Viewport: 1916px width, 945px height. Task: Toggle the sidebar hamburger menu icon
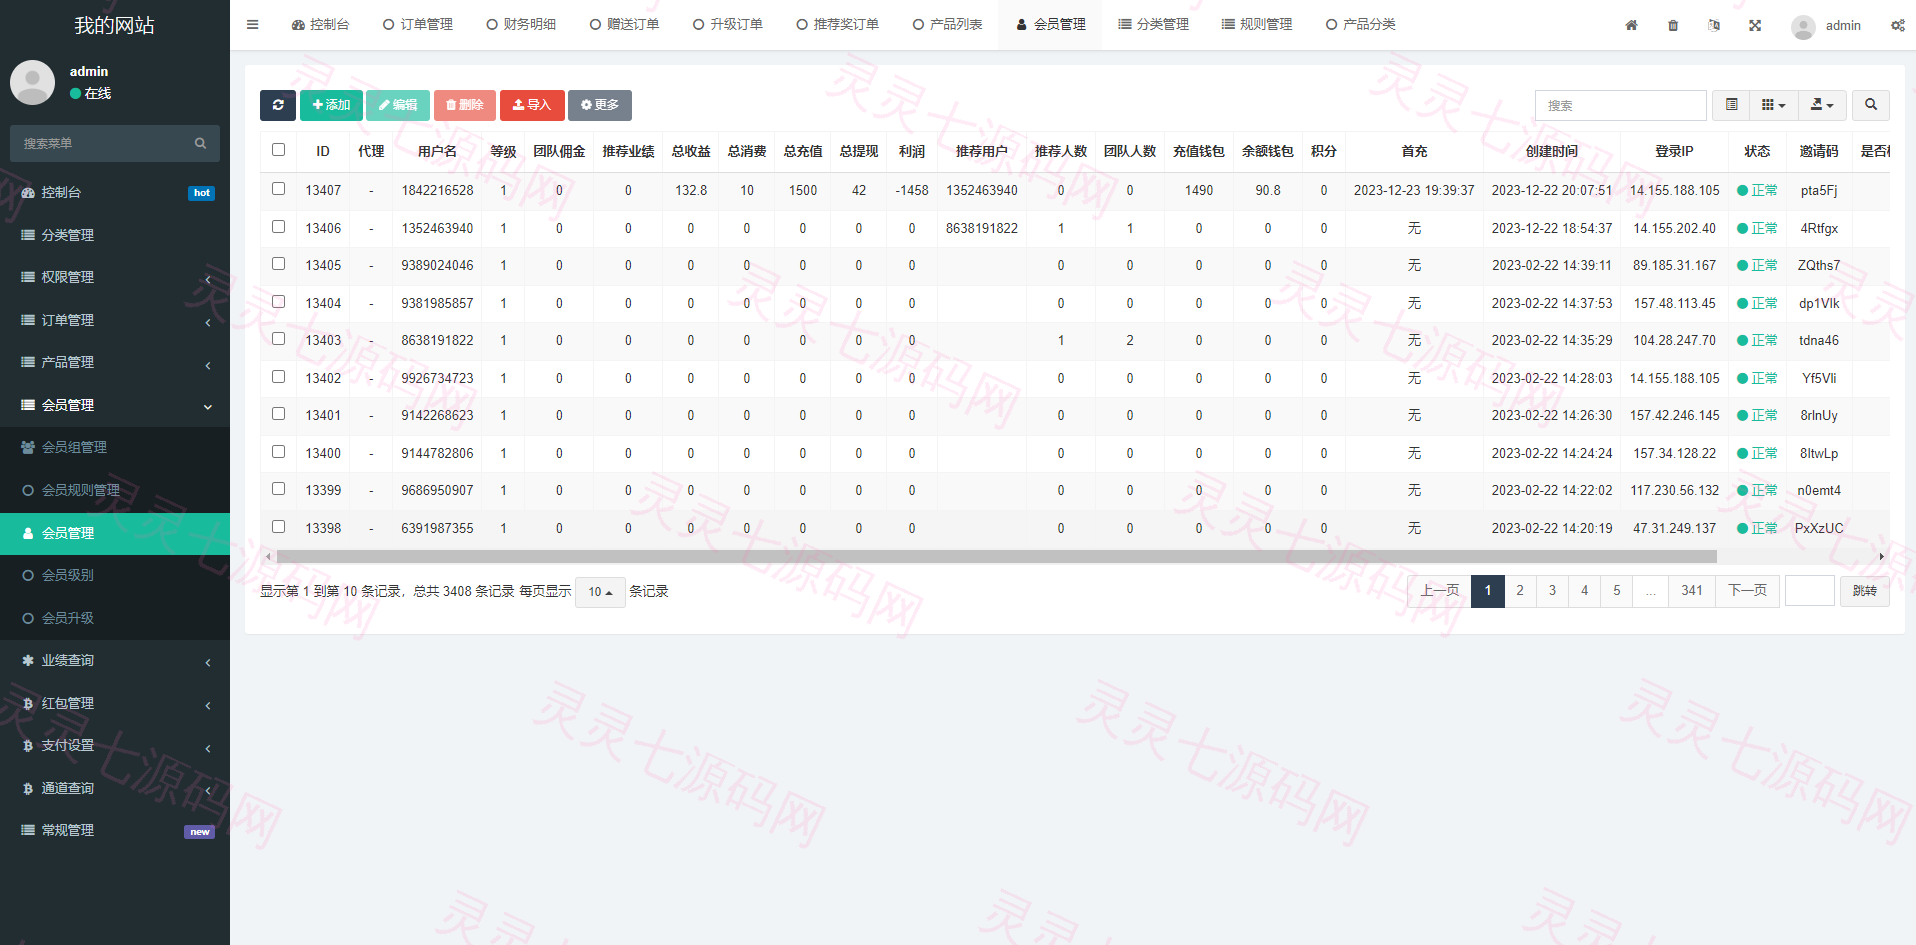pos(252,24)
